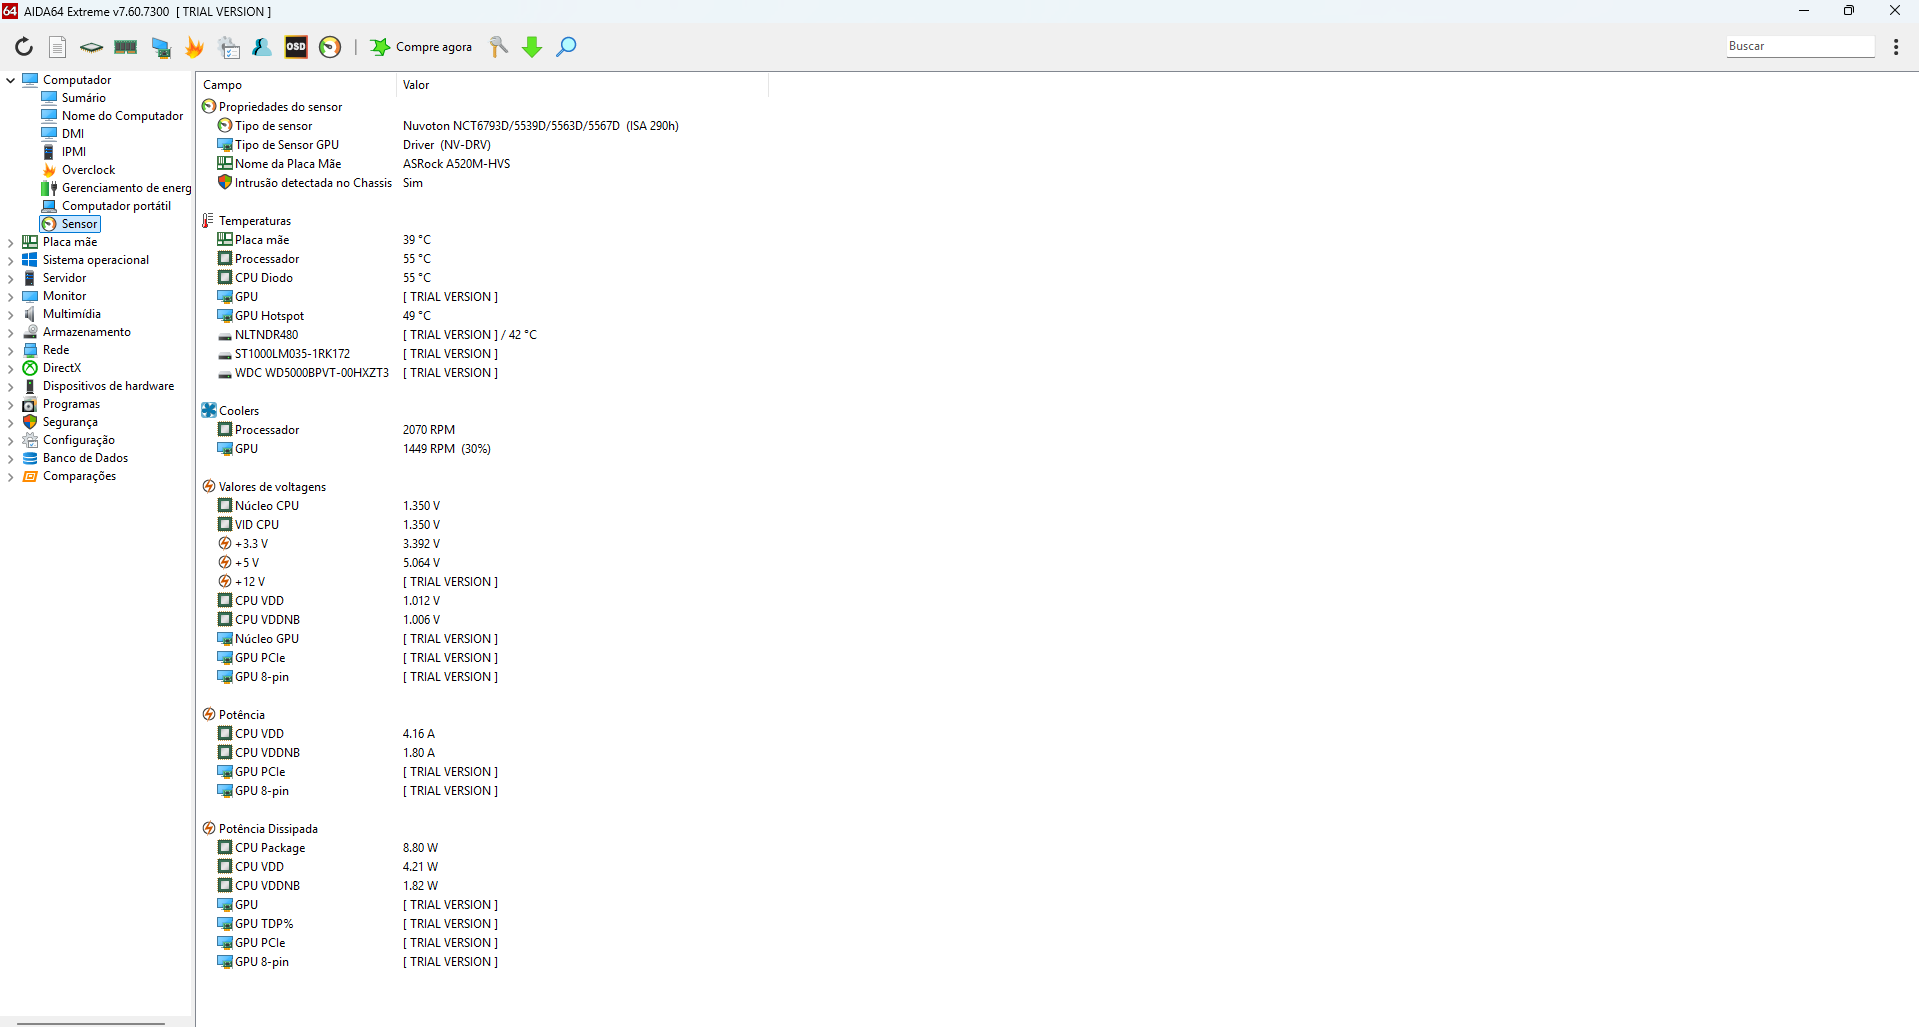Select IPMI in the tree
The image size is (1919, 1027).
click(x=63, y=152)
